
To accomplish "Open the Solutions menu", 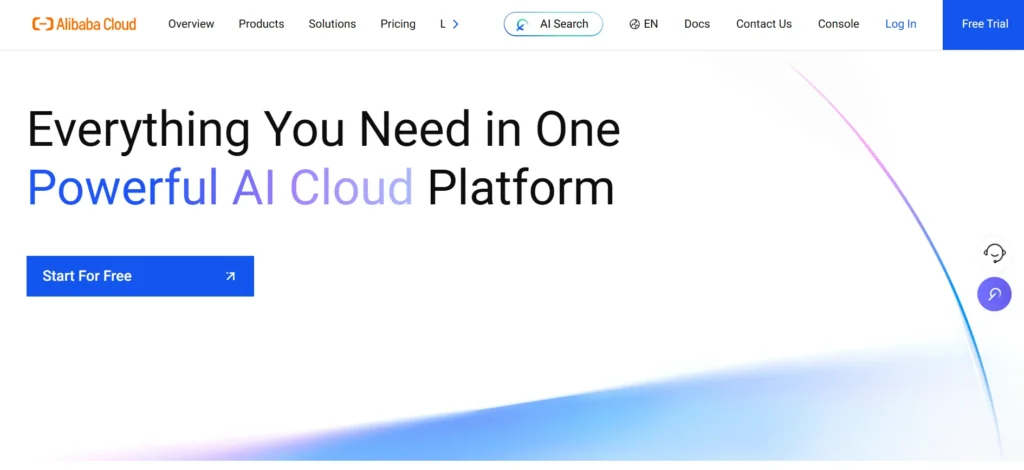I will coord(332,24).
